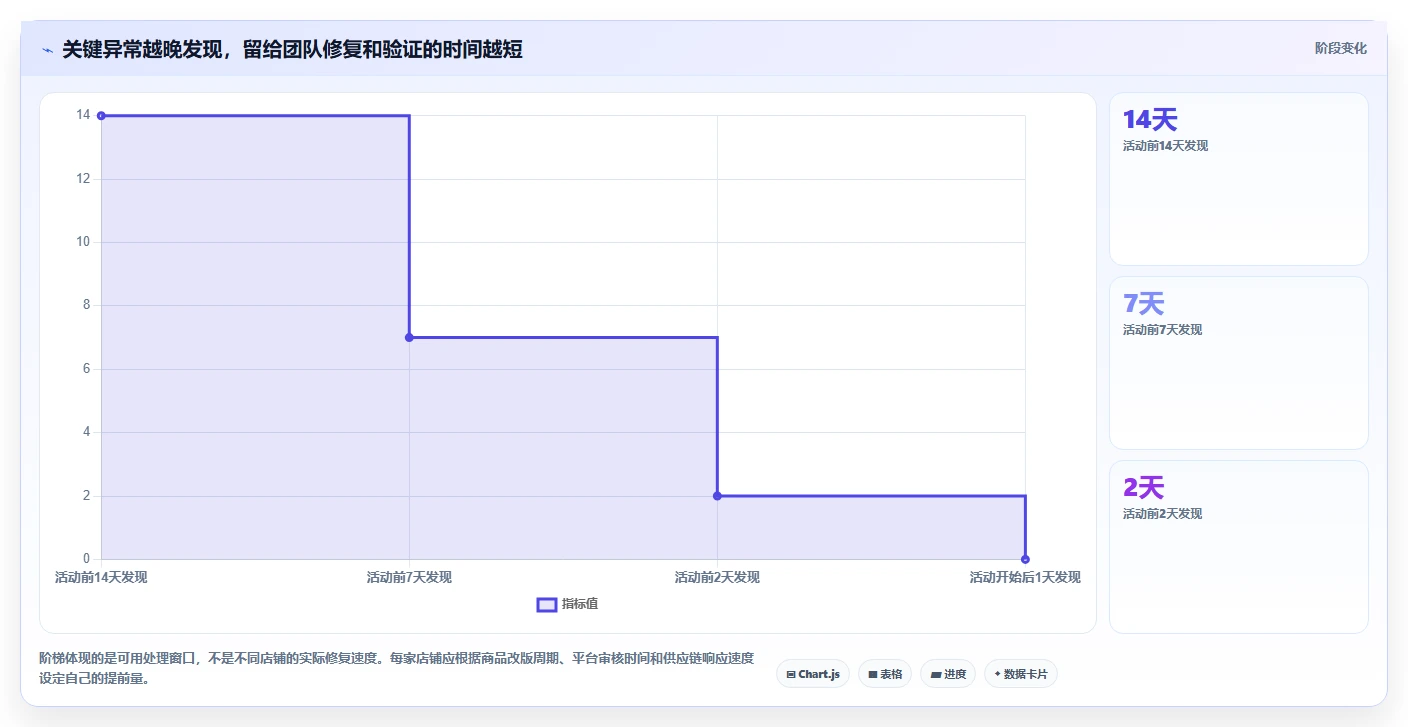Click the y-axis value 4
Viewport: 1408px width, 727px height.
pos(86,432)
